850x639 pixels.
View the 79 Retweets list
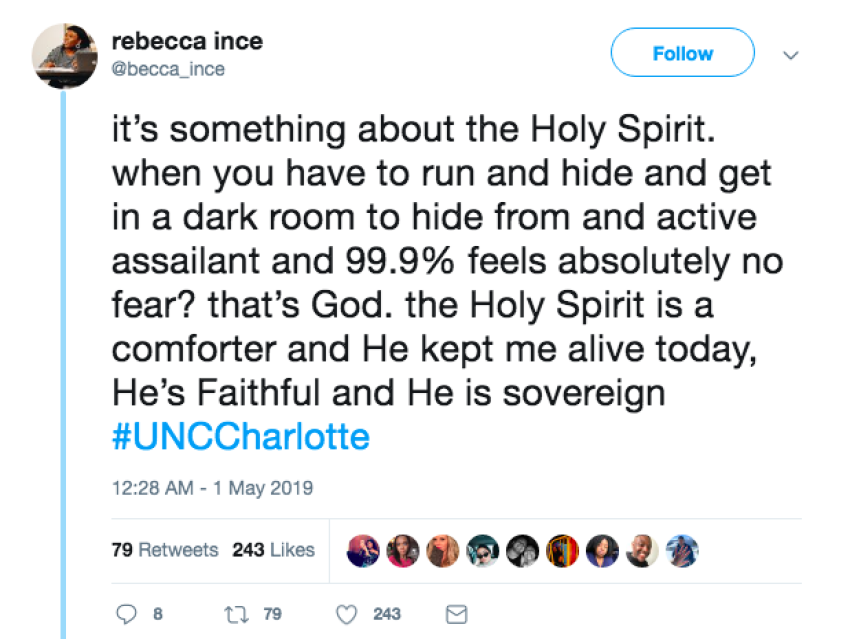[164, 549]
